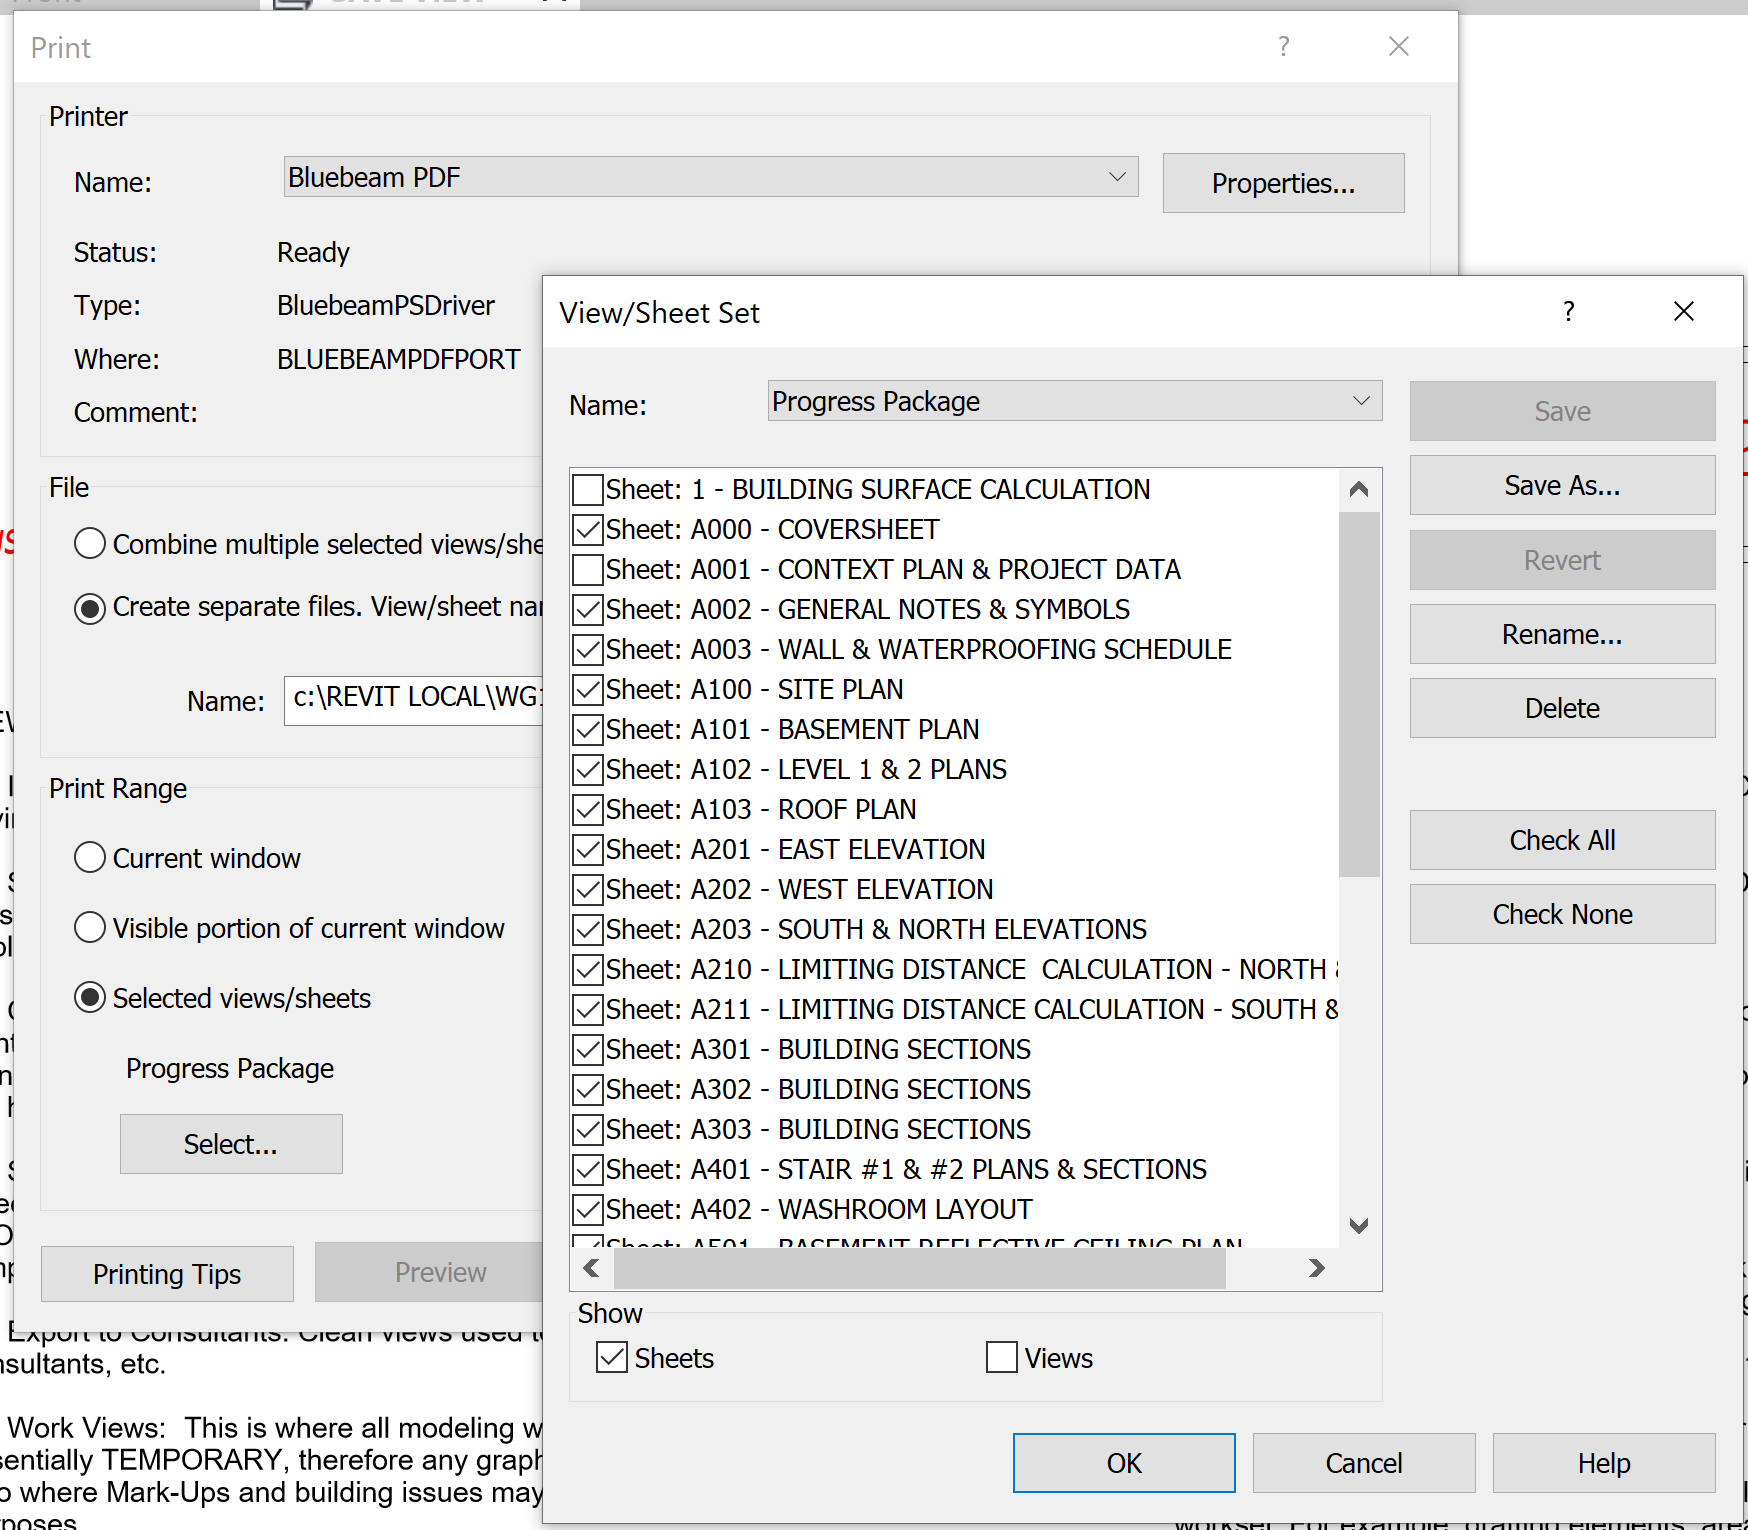Click Check None to clear selections
The height and width of the screenshot is (1530, 1748).
click(1561, 914)
